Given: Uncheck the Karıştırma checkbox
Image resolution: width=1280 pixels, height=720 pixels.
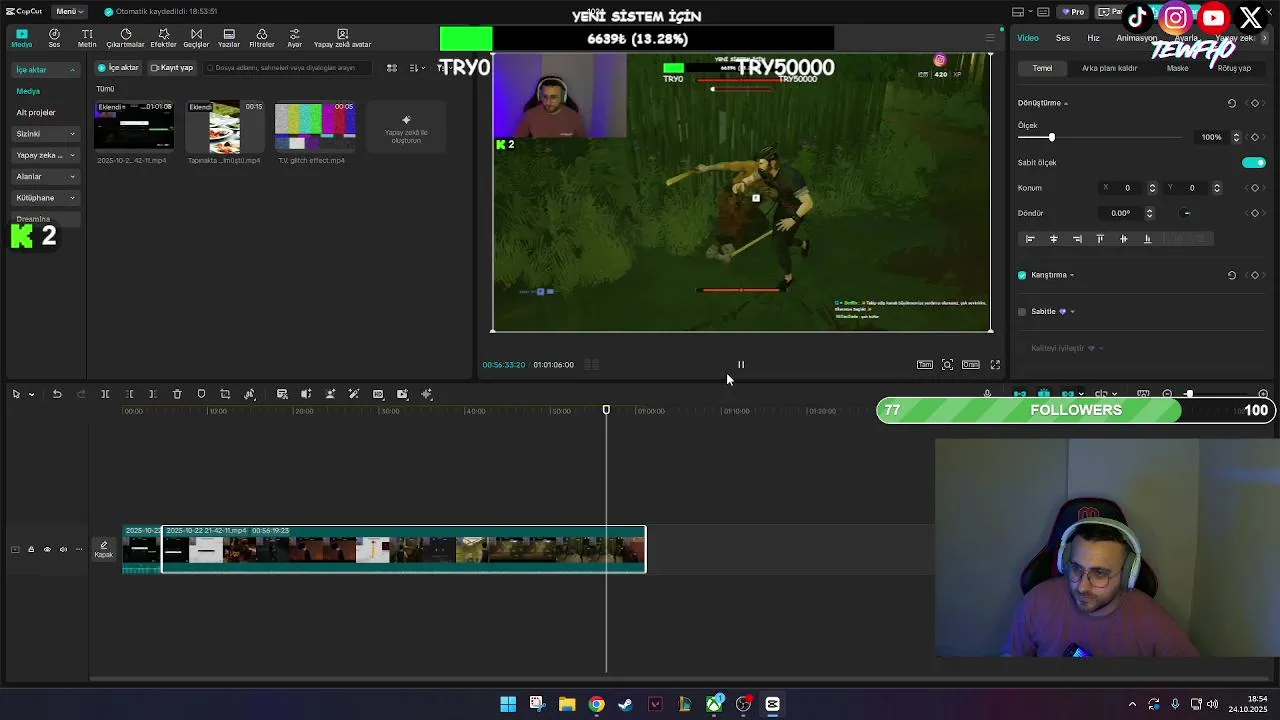Looking at the screenshot, I should tap(1022, 275).
